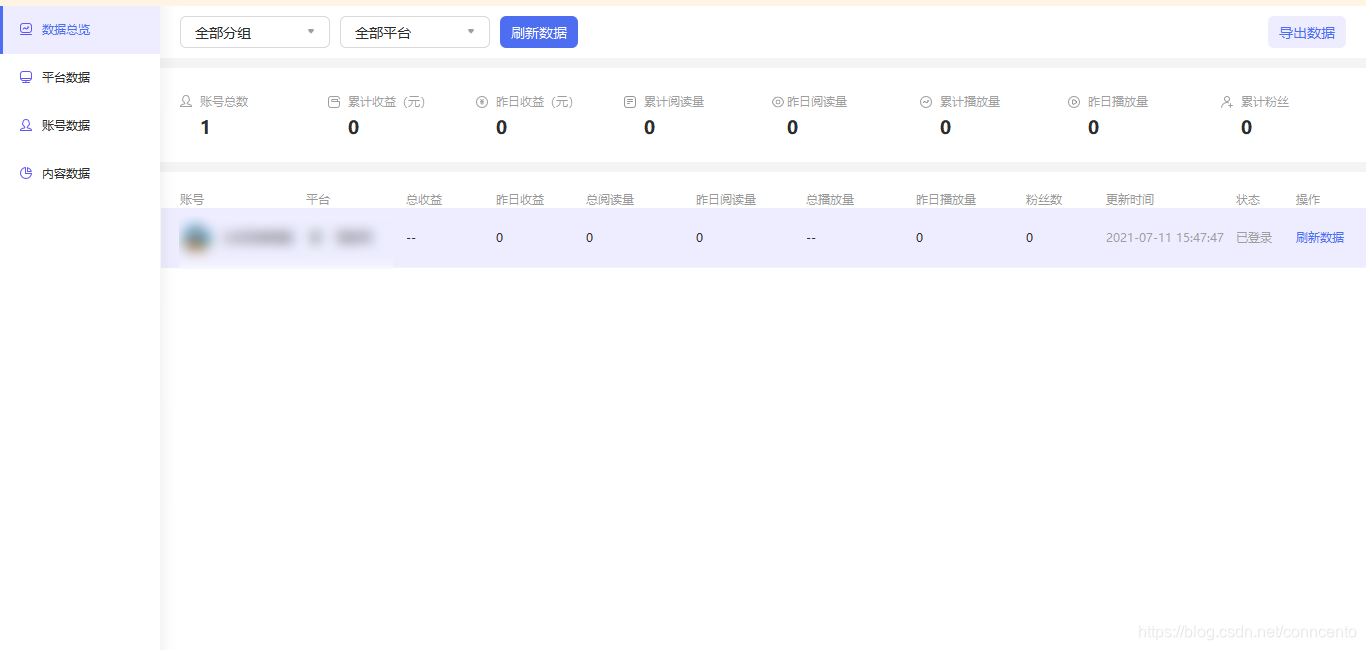Click the 昨日收益 column header

coord(520,200)
